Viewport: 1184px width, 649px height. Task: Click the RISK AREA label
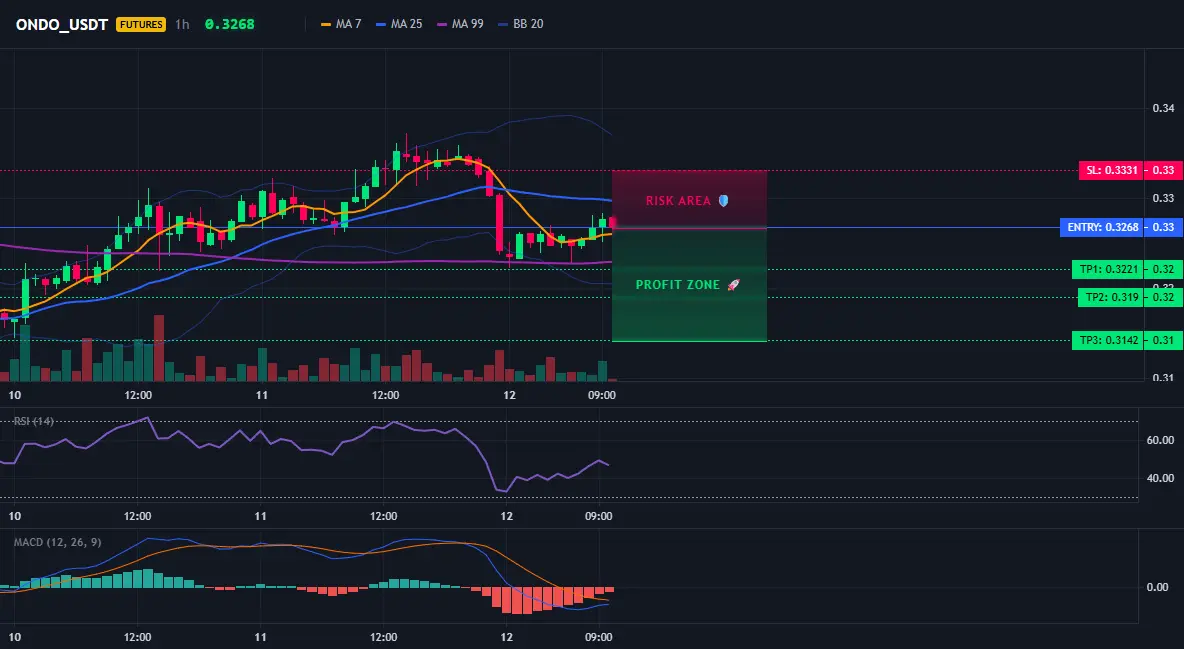click(x=678, y=201)
